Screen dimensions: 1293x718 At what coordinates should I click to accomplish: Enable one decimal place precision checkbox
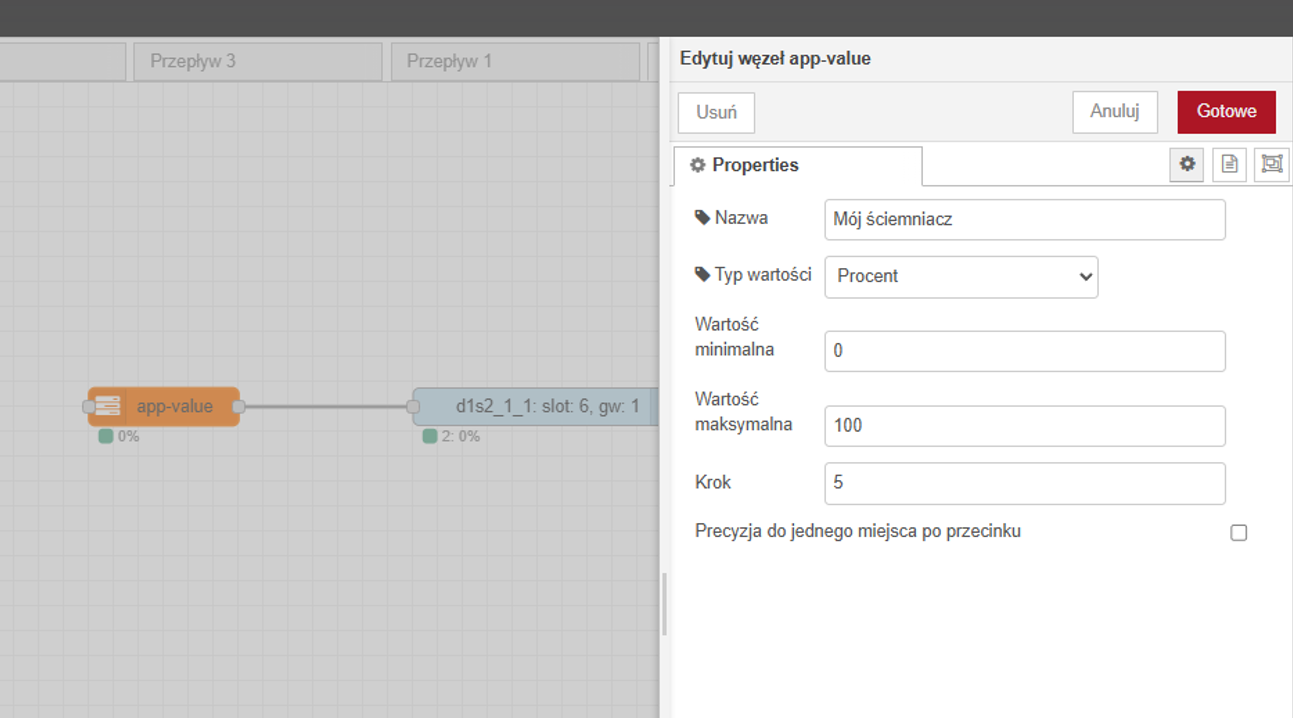coord(1239,533)
